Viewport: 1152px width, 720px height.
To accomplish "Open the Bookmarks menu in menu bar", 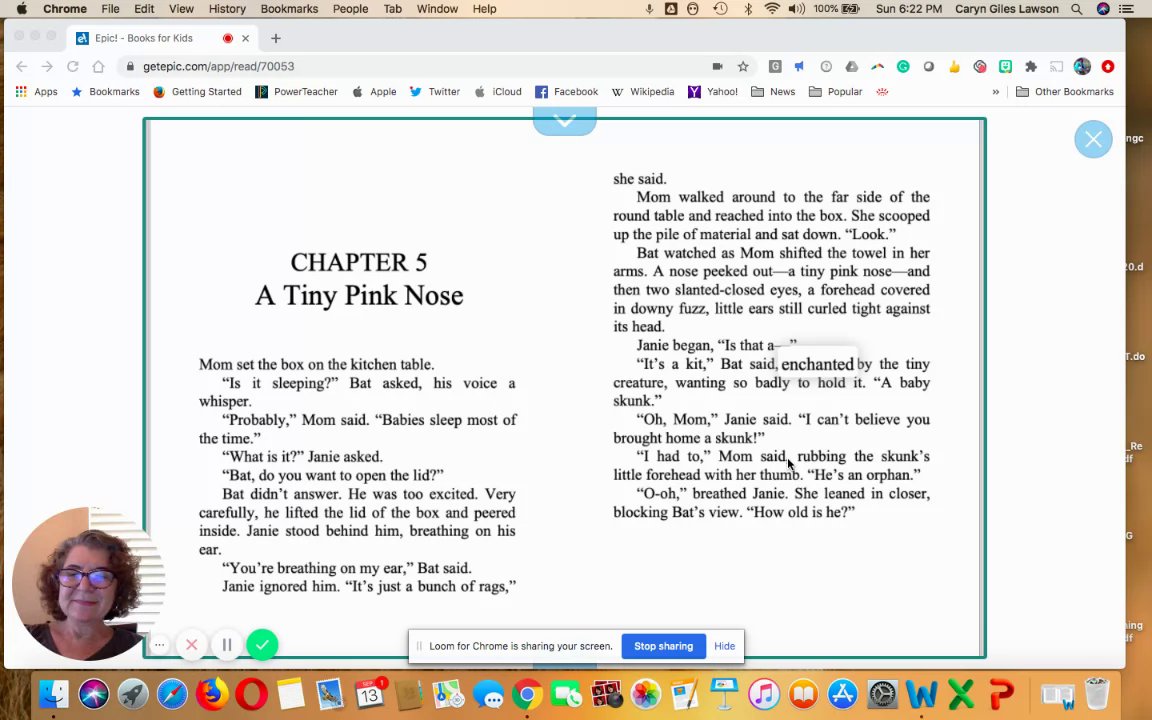I will (289, 9).
